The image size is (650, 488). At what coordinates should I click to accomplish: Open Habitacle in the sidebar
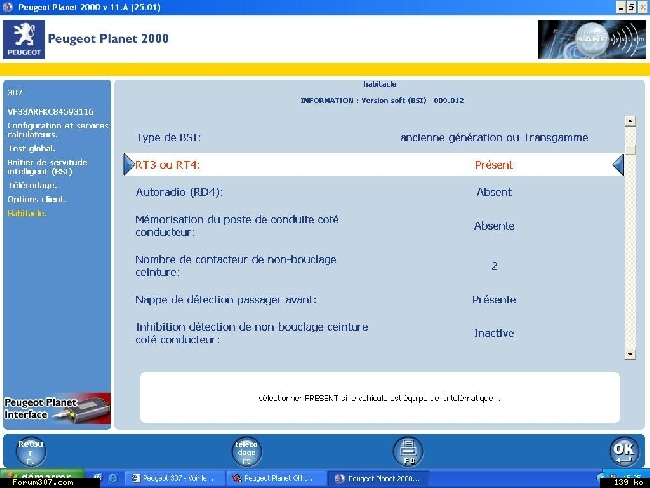(x=27, y=213)
